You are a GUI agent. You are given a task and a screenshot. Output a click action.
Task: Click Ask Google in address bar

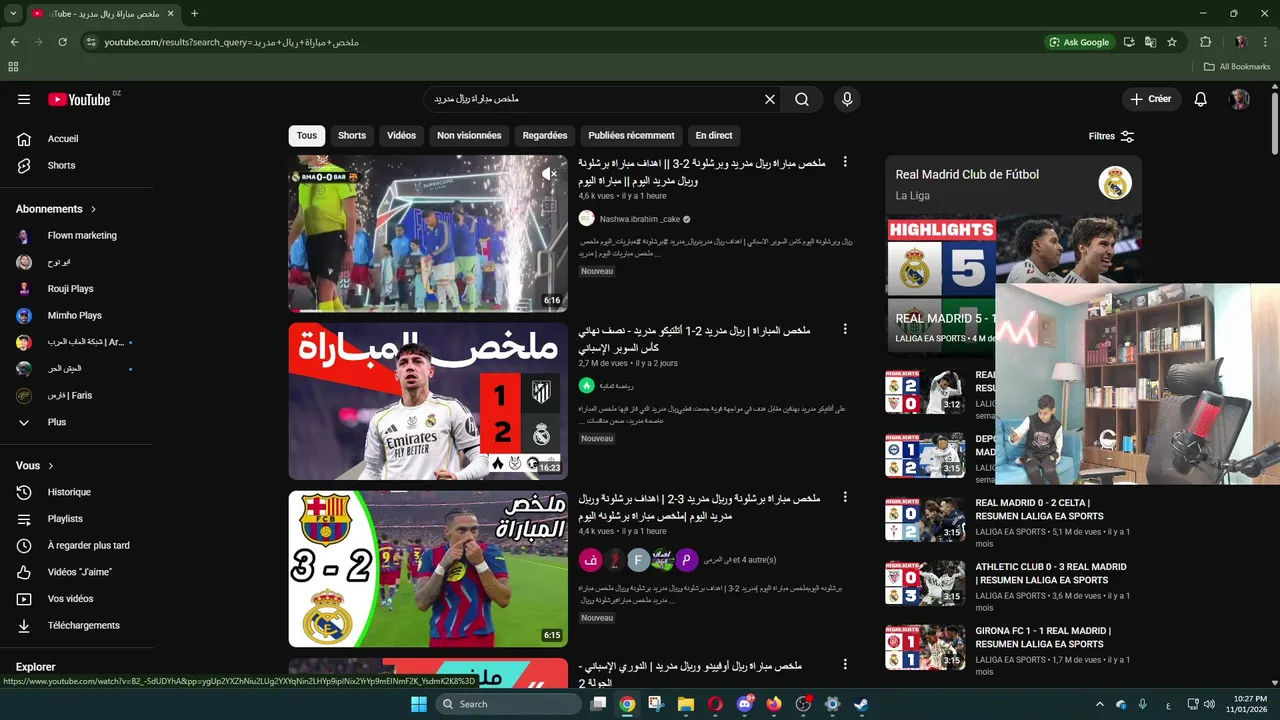[x=1078, y=42]
